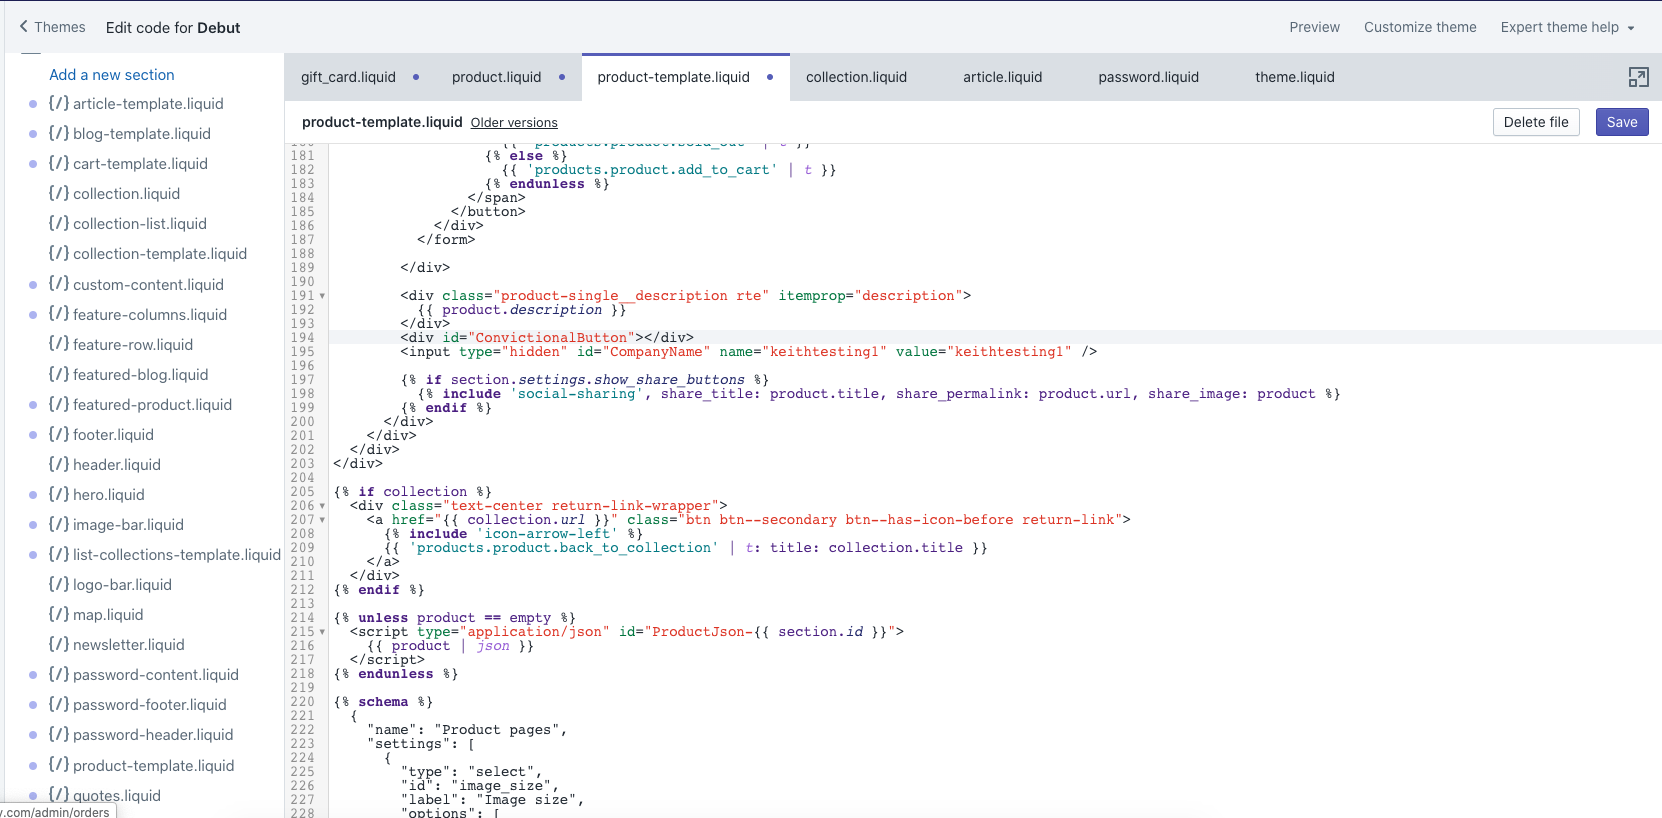Open the Customize theme link
Viewport: 1662px width, 818px height.
(x=1420, y=27)
